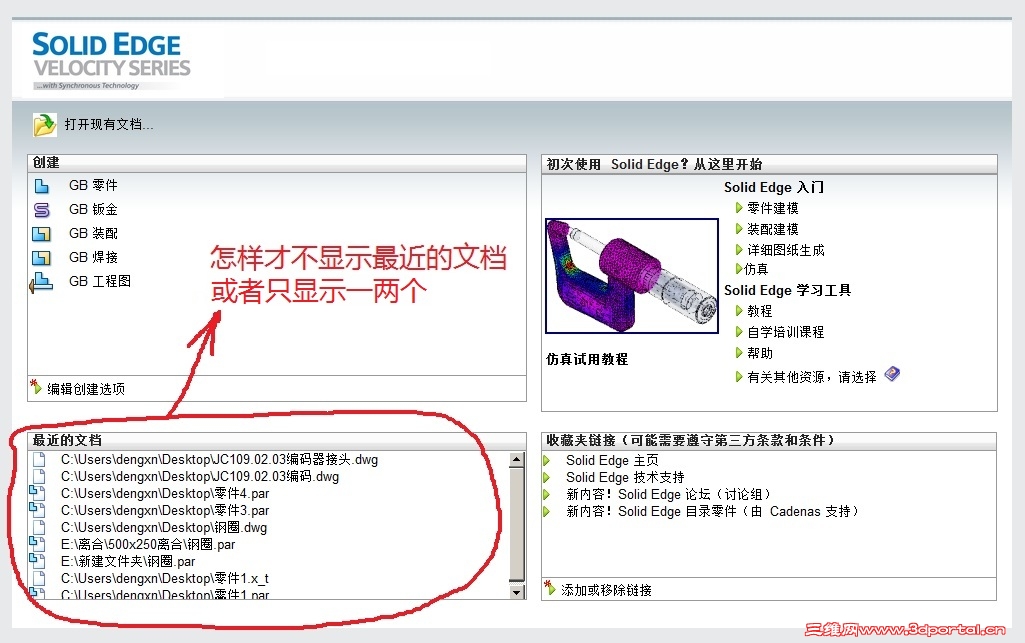The image size is (1025, 643).
Task: Click the arrow icon beside 装配建模
Action: (x=739, y=229)
